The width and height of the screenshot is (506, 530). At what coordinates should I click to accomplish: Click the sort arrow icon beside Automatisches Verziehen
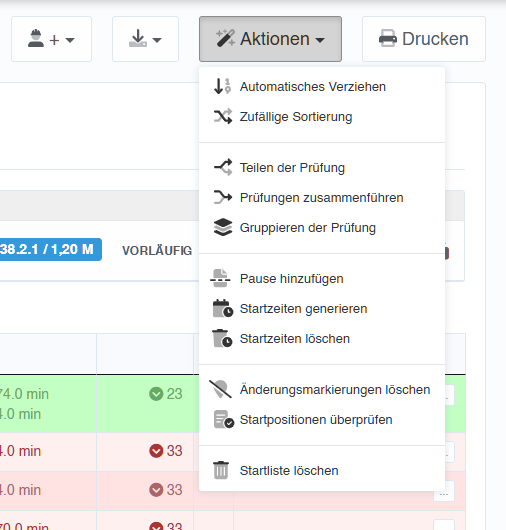click(222, 86)
